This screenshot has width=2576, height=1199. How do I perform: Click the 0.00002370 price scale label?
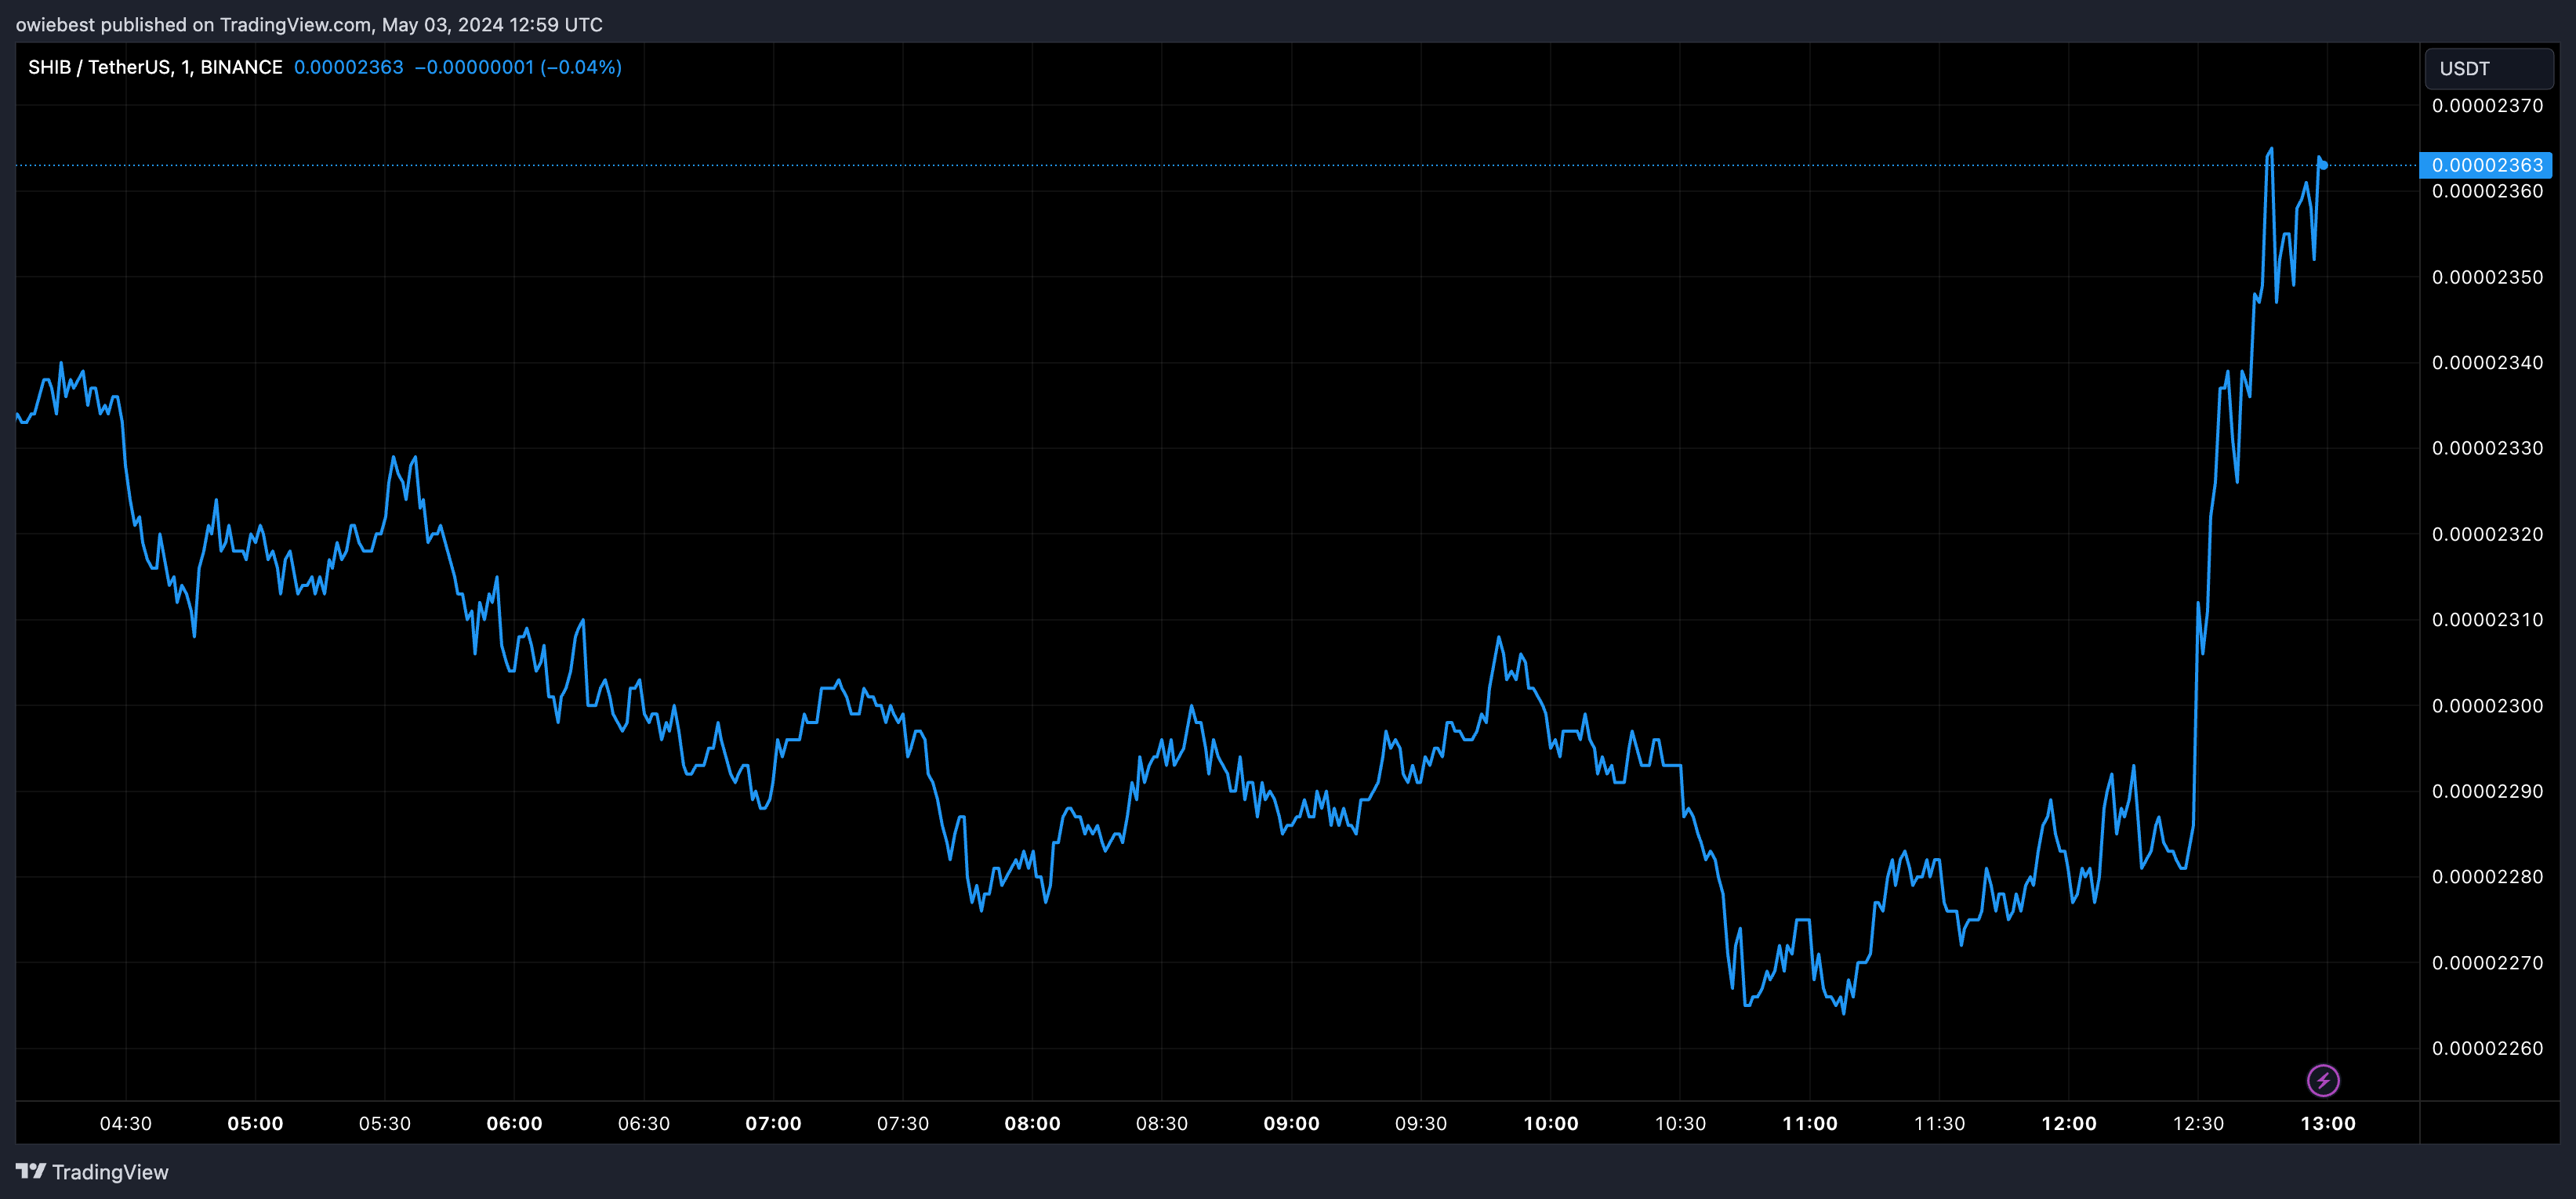pyautogui.click(x=2487, y=106)
